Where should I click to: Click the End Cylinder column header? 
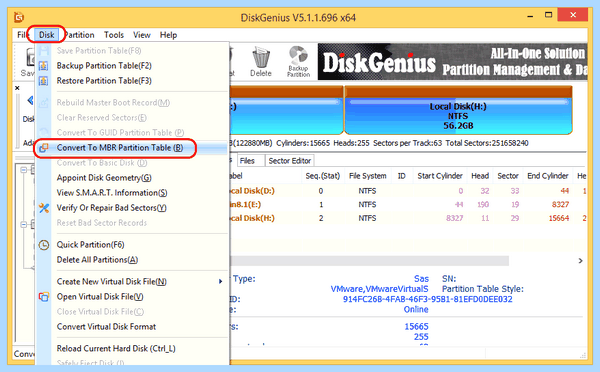click(x=548, y=176)
